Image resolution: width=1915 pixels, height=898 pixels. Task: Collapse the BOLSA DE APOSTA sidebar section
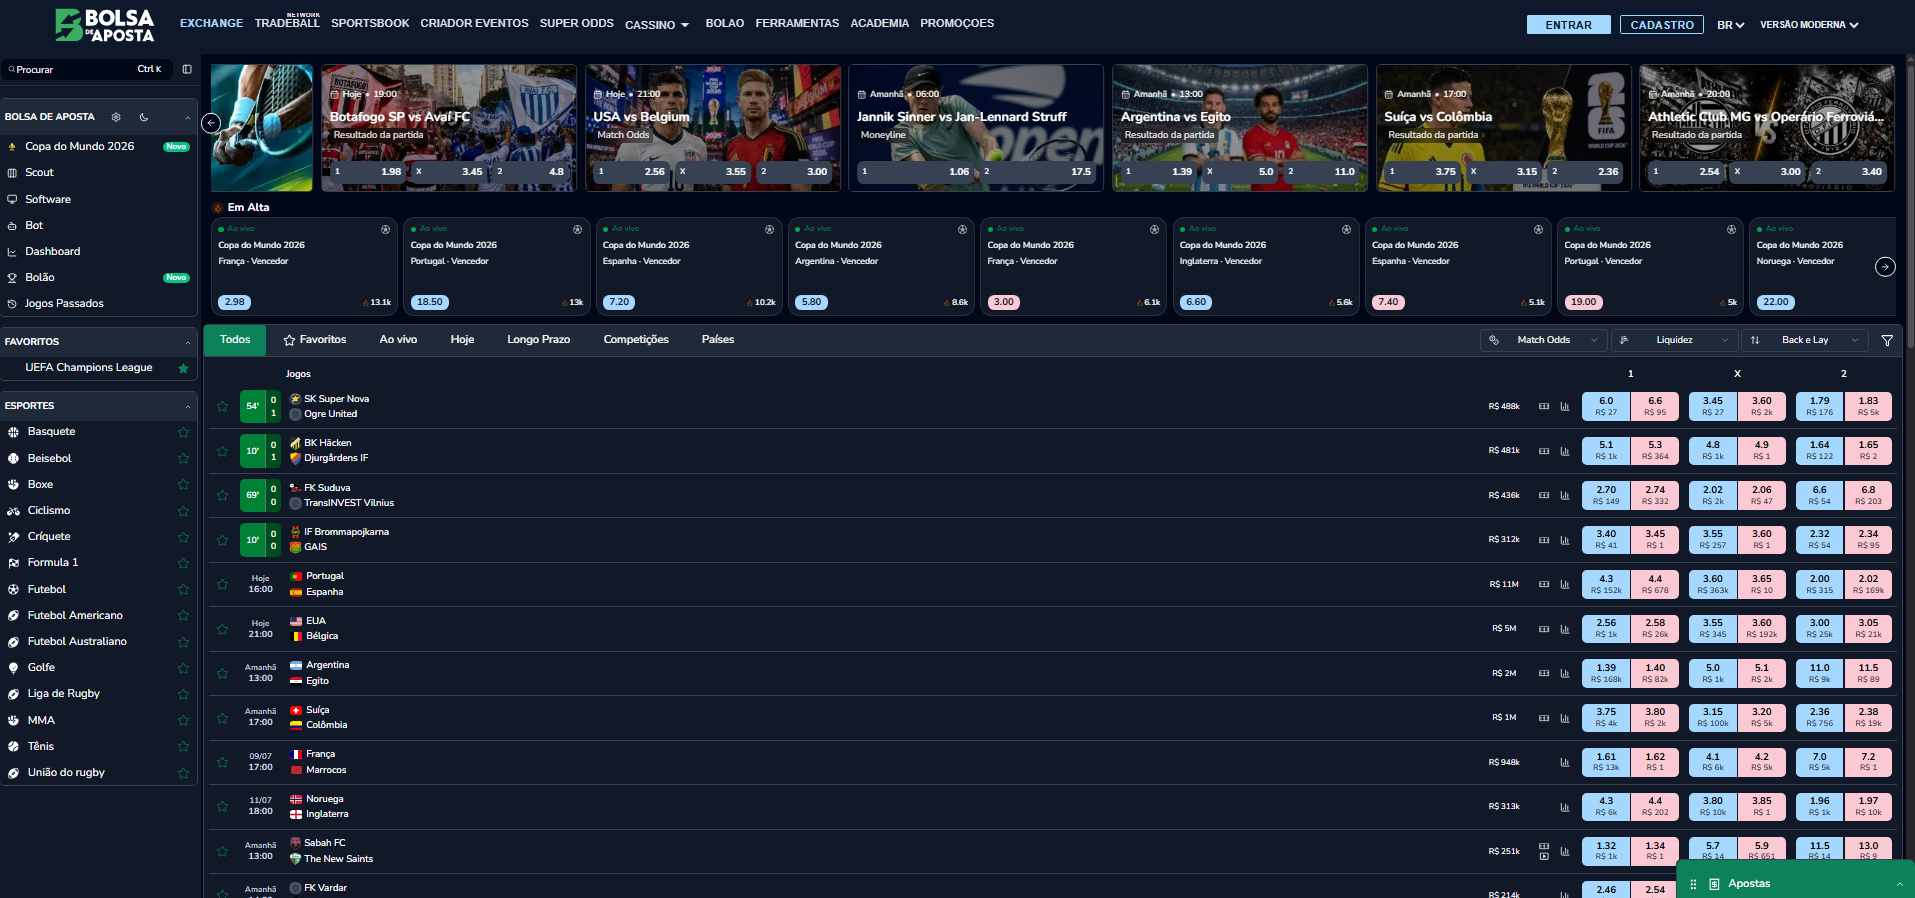[187, 117]
